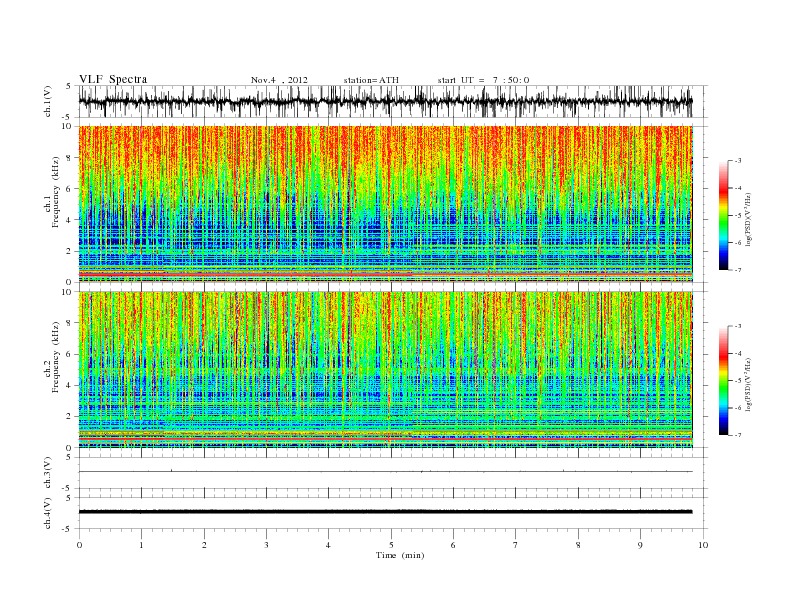Click the lower color scale bar for ch.2

point(723,381)
